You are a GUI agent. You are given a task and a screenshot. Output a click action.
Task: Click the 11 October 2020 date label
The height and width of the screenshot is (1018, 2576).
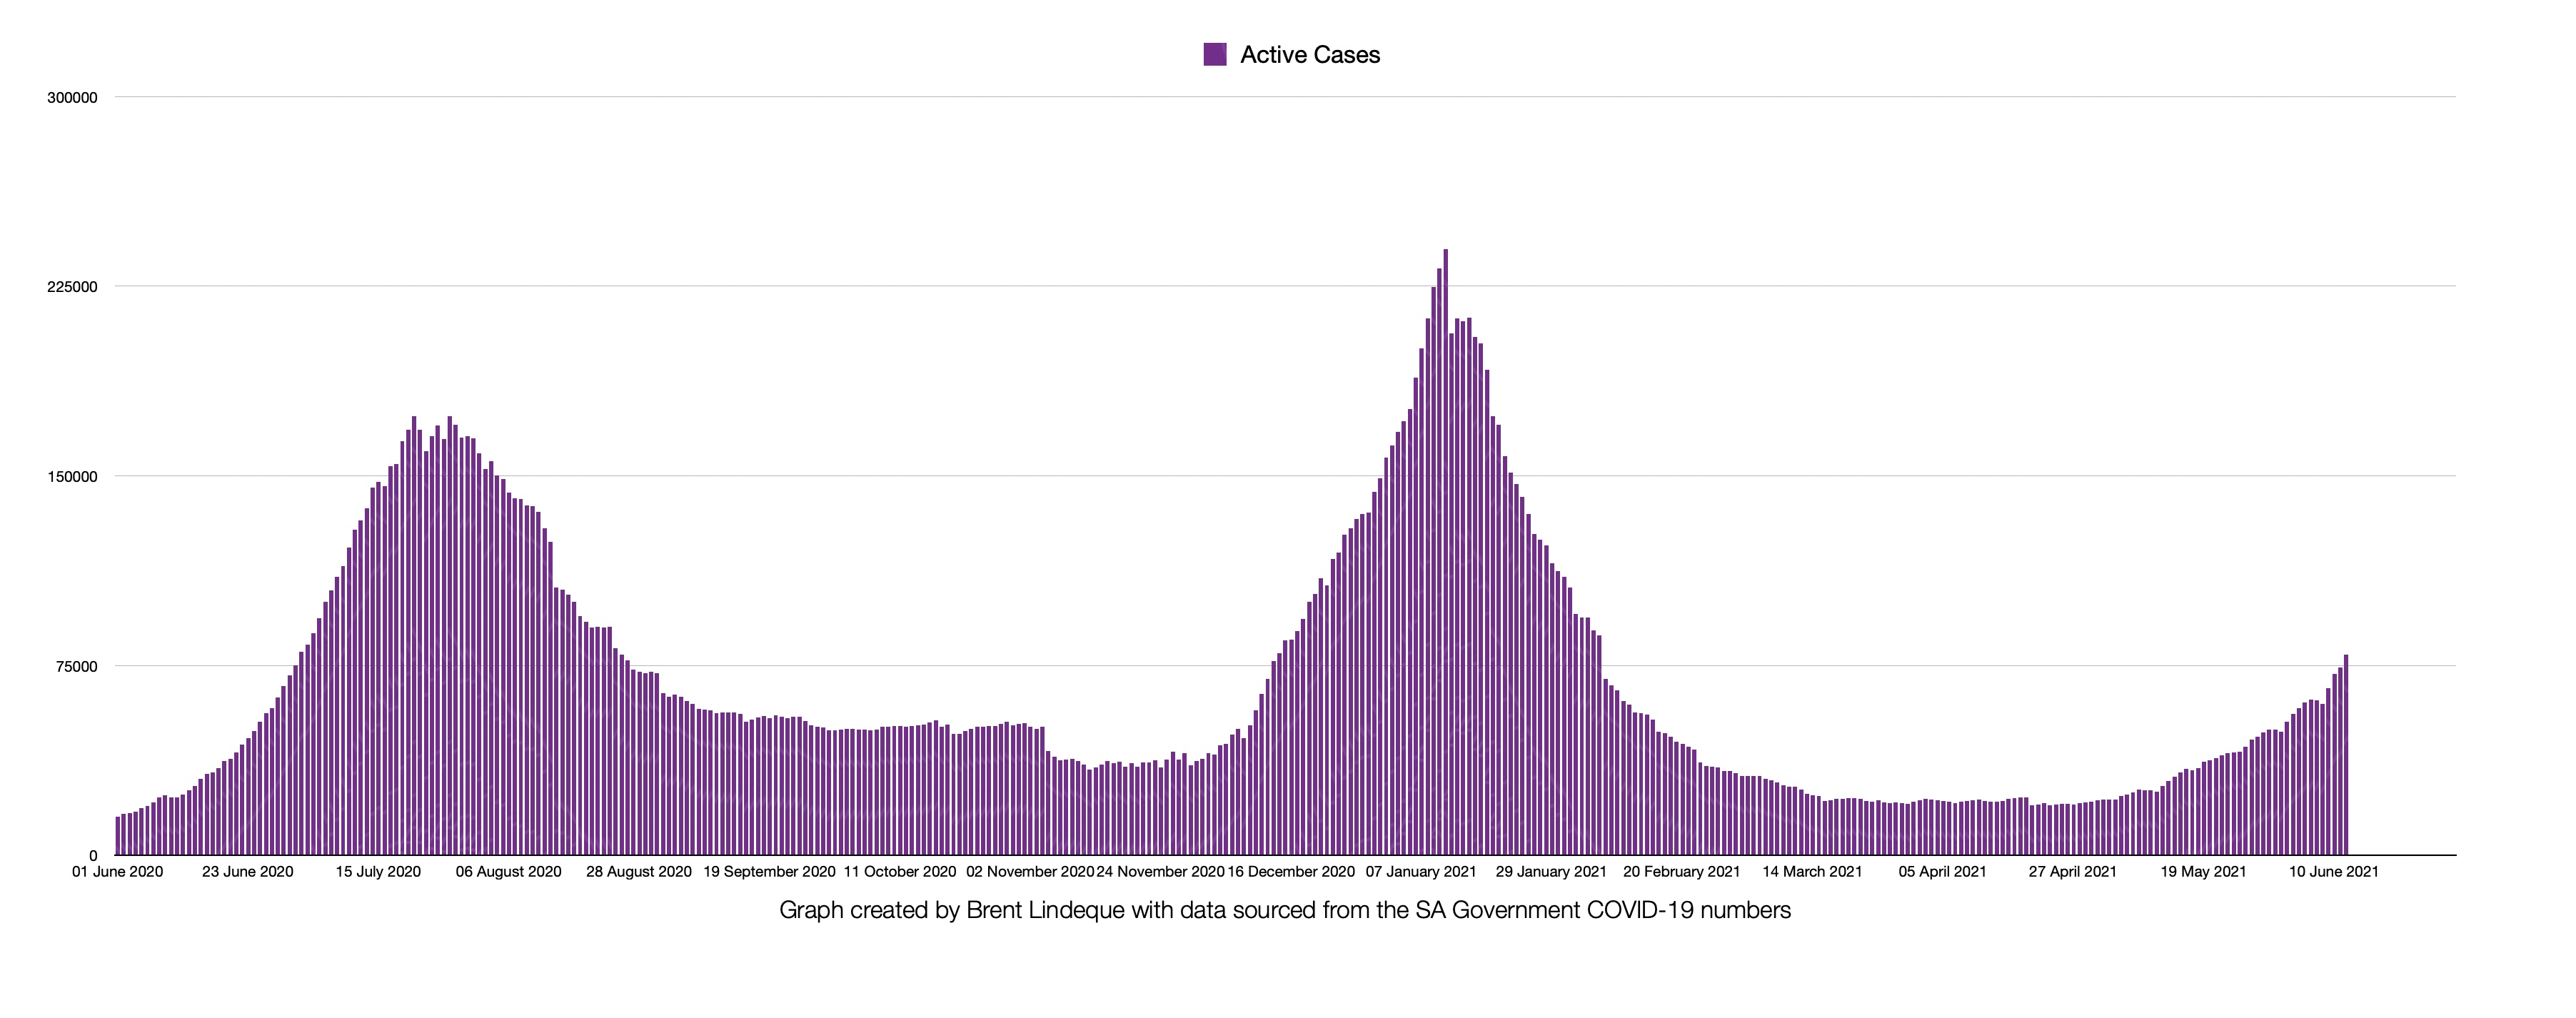click(x=899, y=872)
